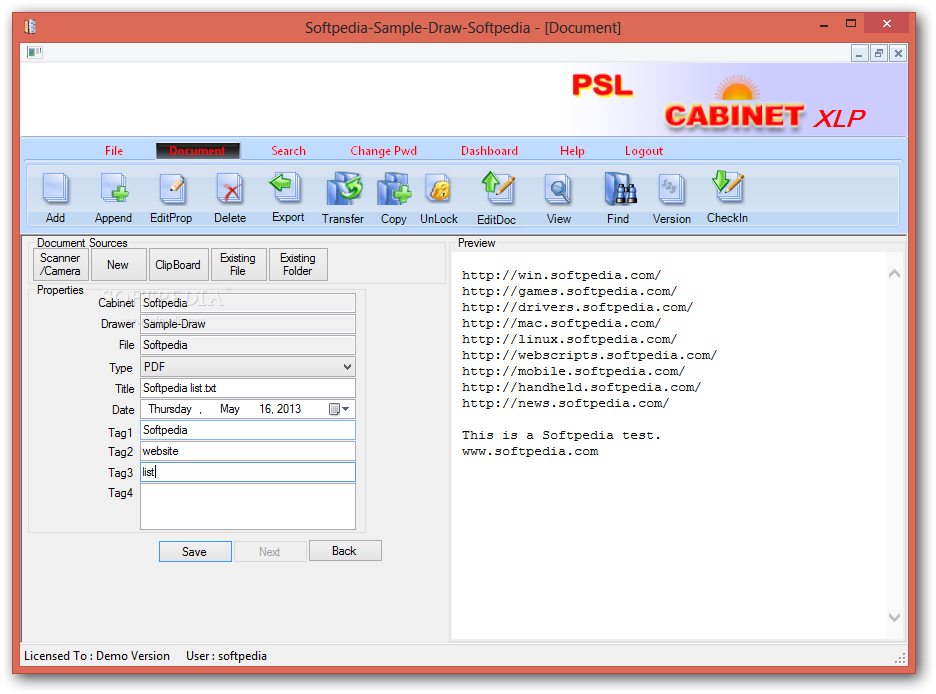Open the Search menu
The width and height of the screenshot is (936, 694).
(288, 151)
